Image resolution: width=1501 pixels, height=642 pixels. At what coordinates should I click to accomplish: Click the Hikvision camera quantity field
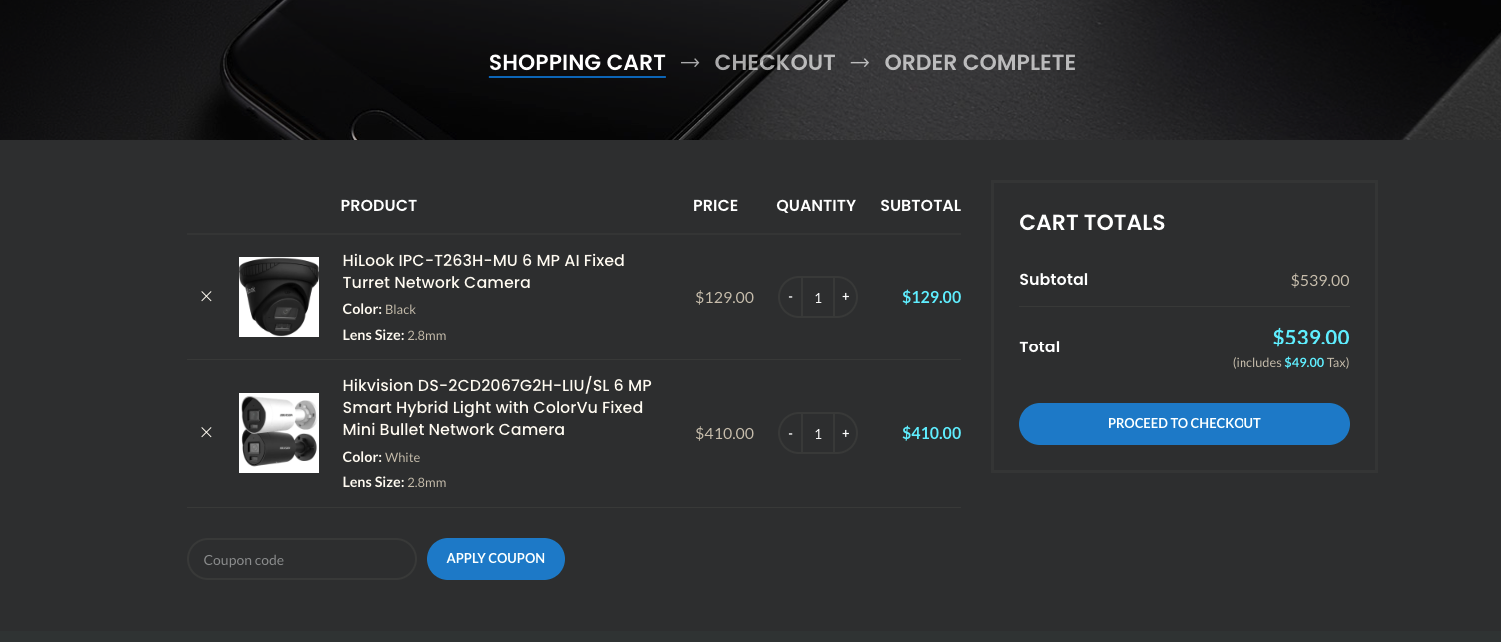pos(818,433)
